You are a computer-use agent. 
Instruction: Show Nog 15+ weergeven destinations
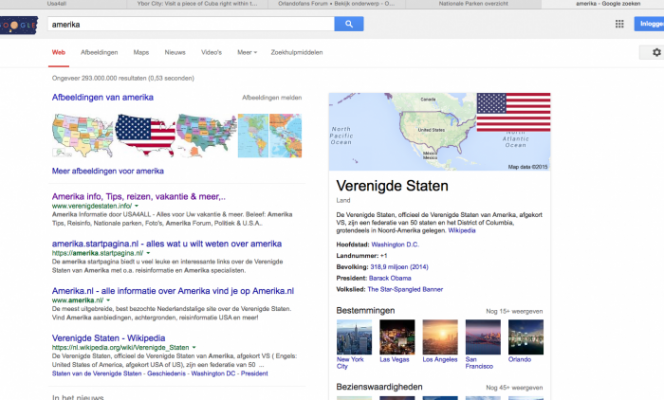tap(514, 312)
